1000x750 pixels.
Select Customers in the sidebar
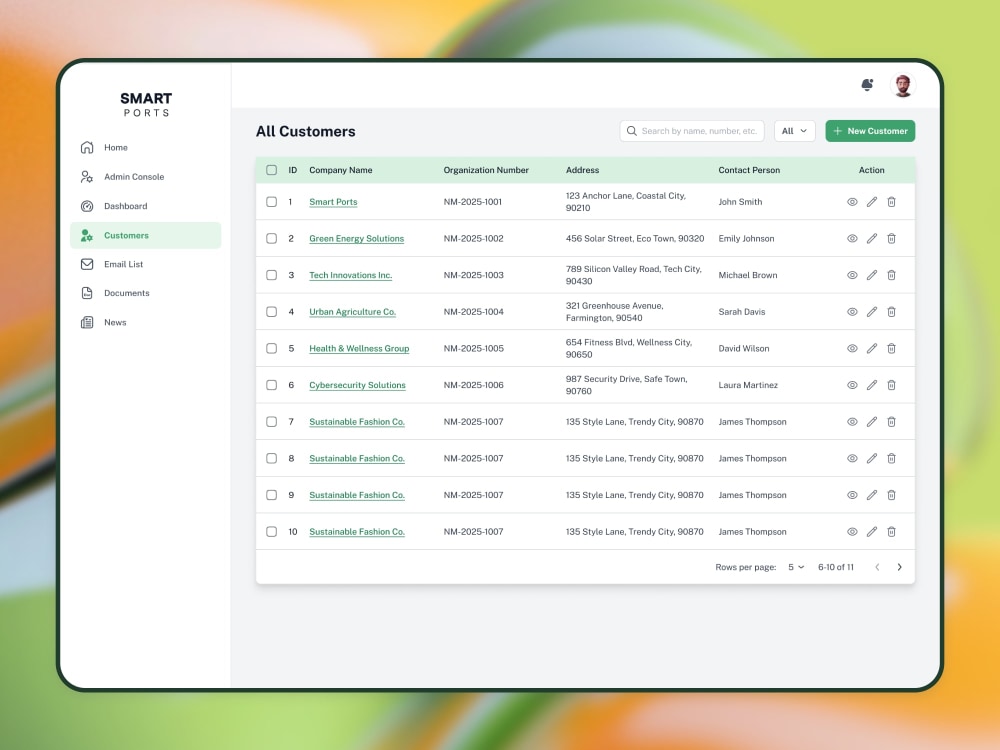coord(145,236)
